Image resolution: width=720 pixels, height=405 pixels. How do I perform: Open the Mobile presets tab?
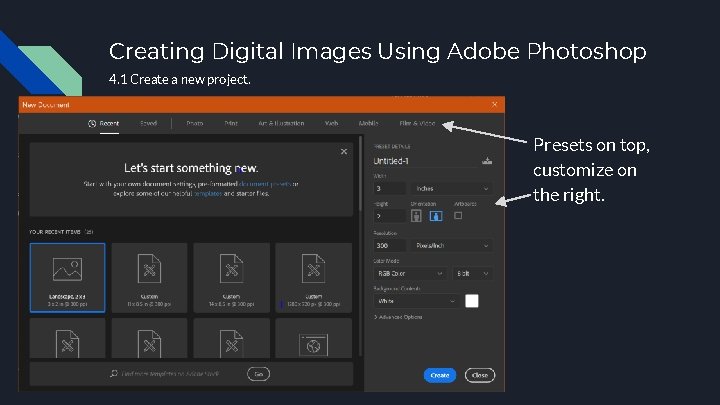click(x=368, y=123)
